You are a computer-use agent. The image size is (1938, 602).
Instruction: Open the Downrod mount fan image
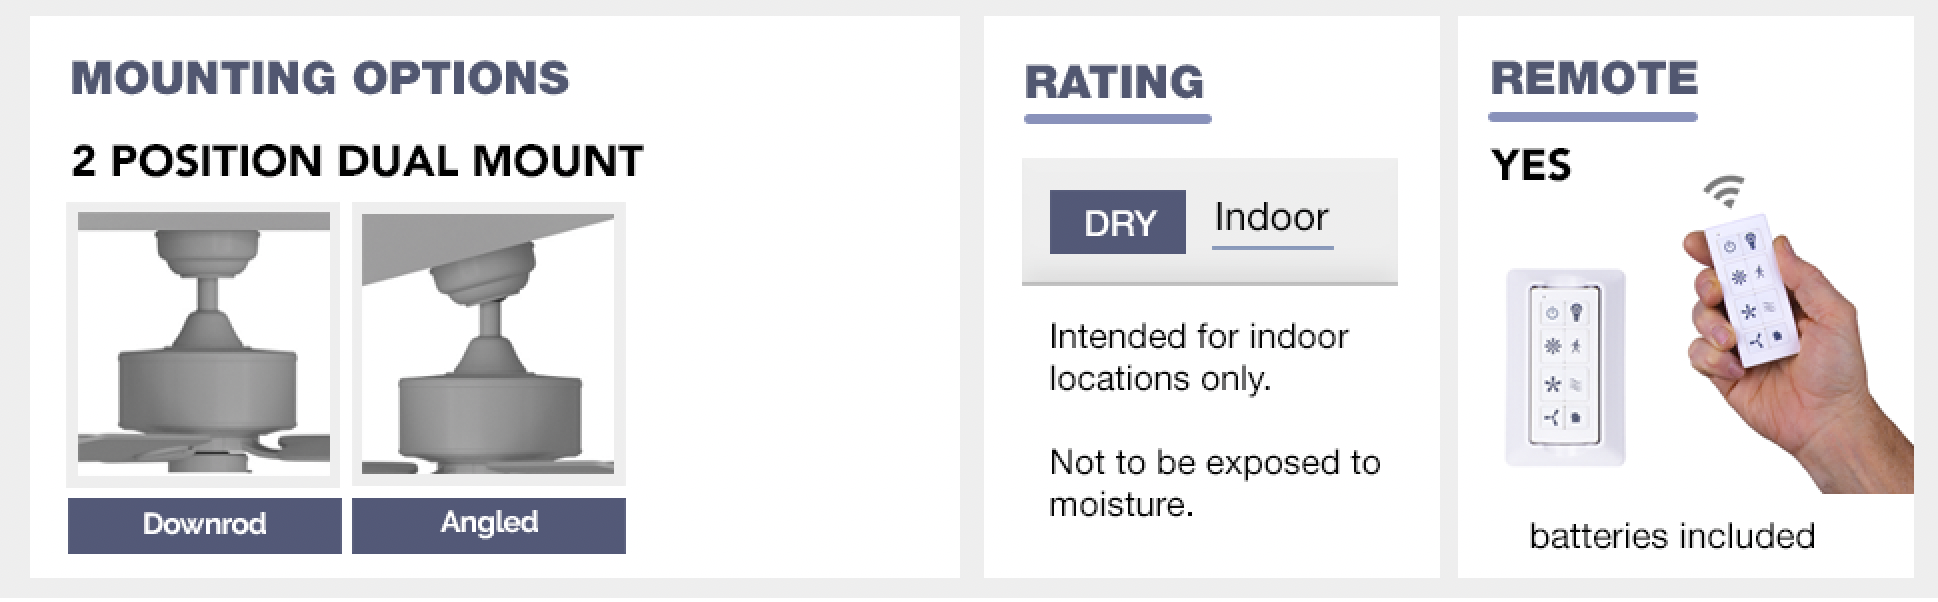click(x=204, y=344)
